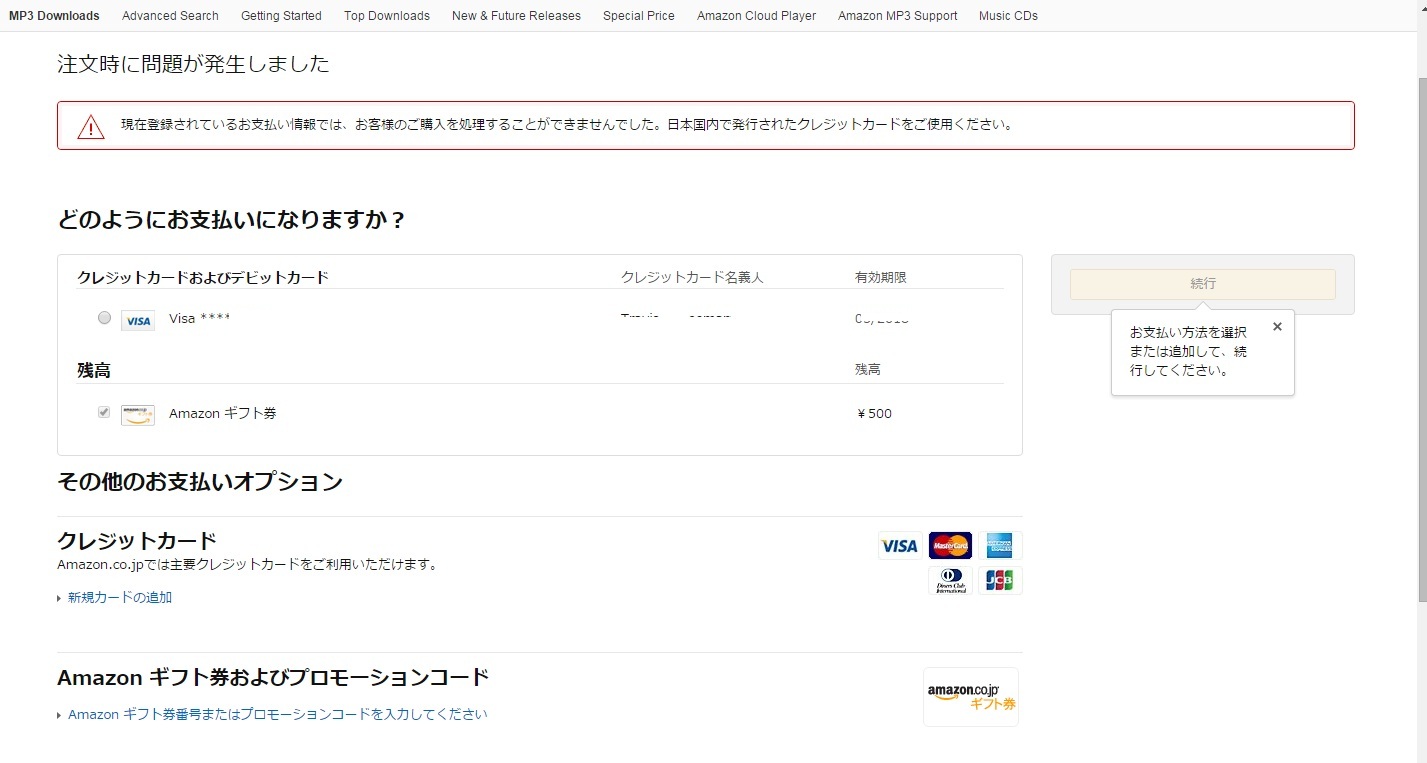Click the JCB card logo
The width and height of the screenshot is (1427, 763).
point(1000,581)
